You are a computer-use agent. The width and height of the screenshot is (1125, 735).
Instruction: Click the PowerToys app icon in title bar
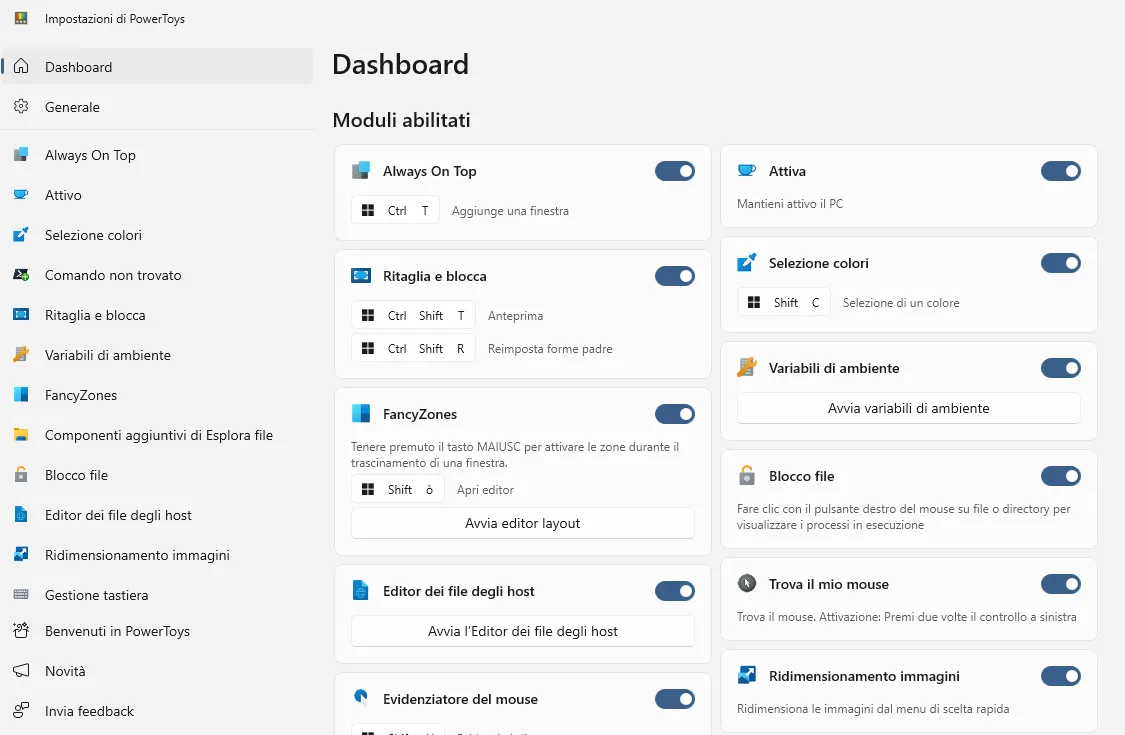click(x=21, y=18)
